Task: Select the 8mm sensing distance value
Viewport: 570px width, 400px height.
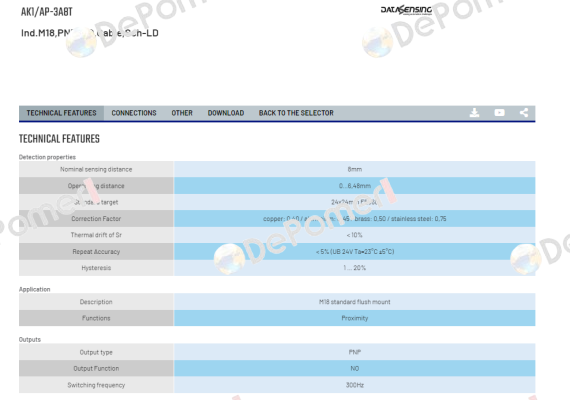Action: click(354, 169)
